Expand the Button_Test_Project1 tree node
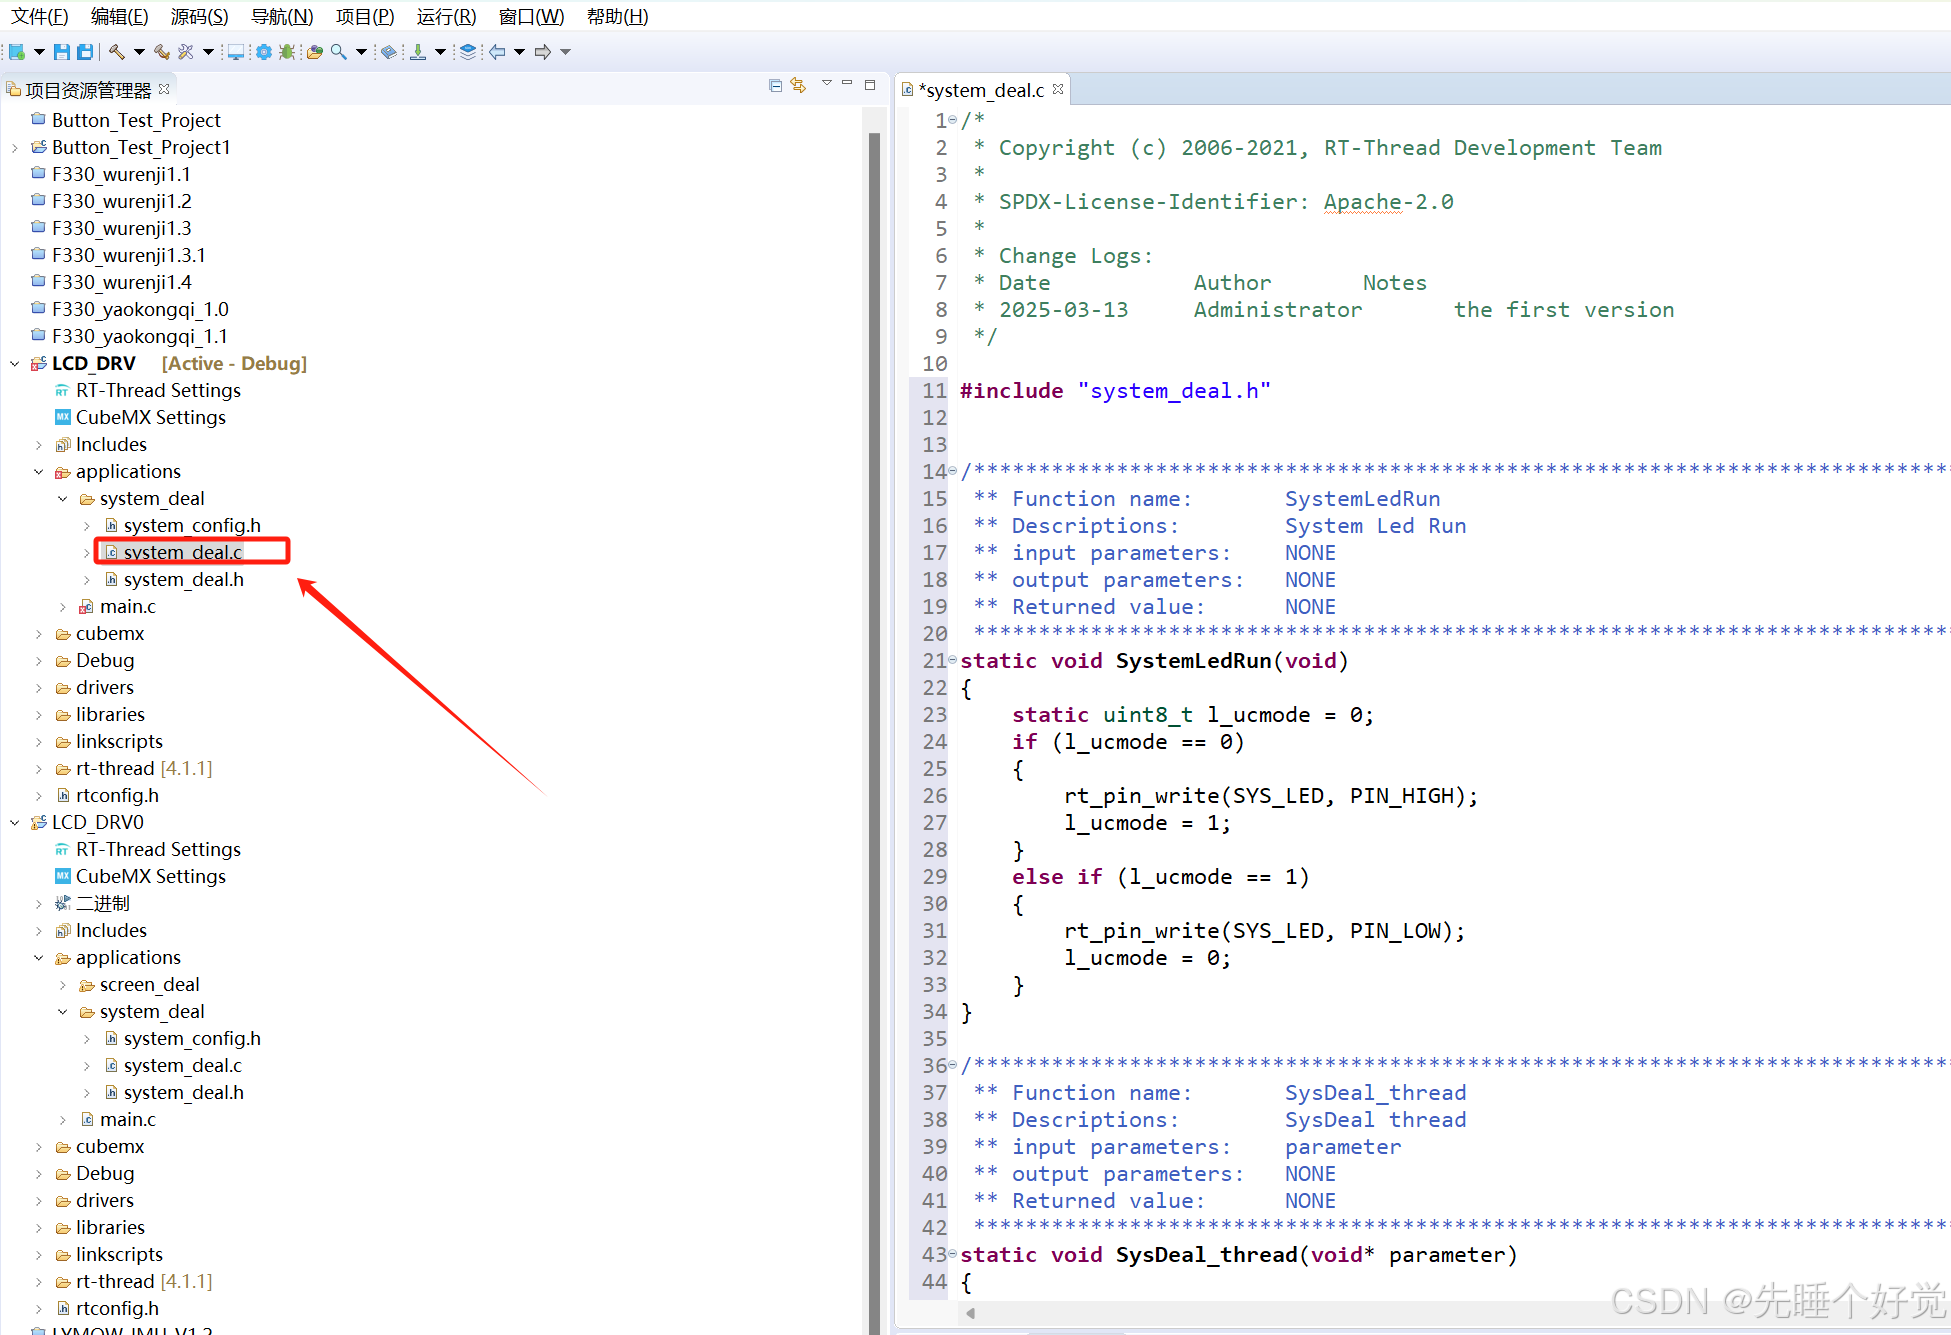1951x1335 pixels. pos(15,148)
